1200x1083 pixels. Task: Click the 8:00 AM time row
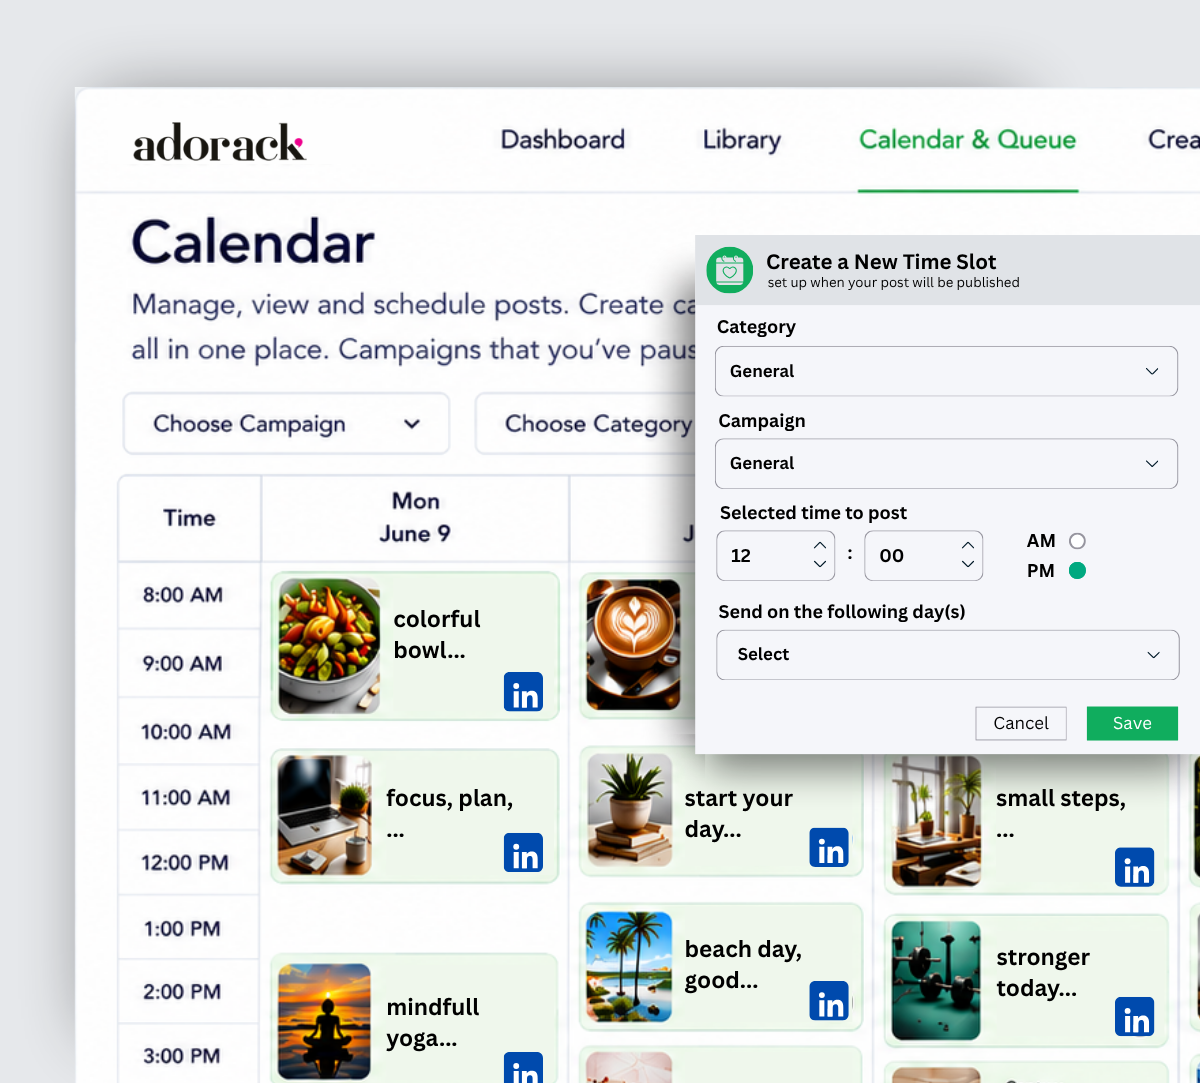(189, 595)
